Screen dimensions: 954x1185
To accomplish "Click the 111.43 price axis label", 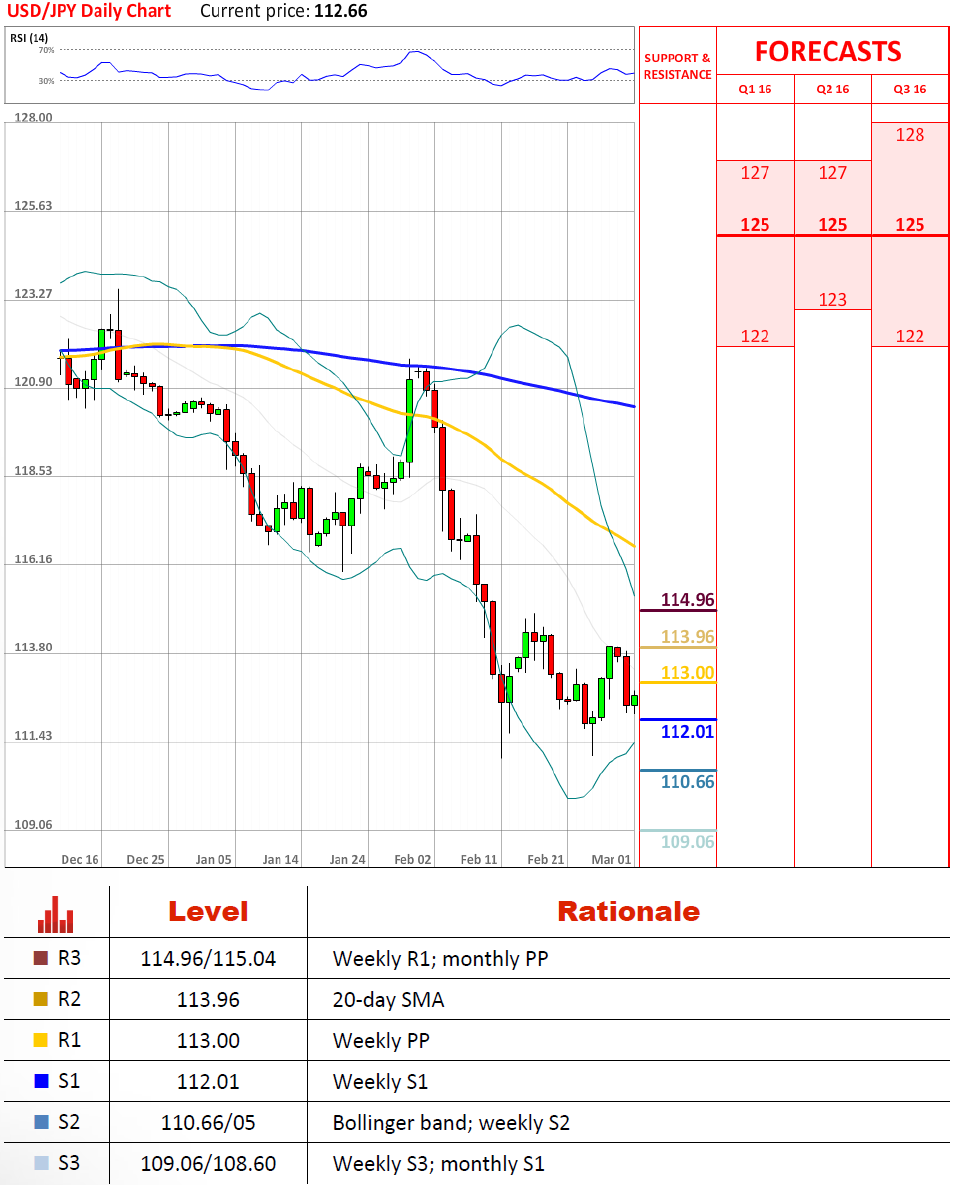I will [x=33, y=735].
